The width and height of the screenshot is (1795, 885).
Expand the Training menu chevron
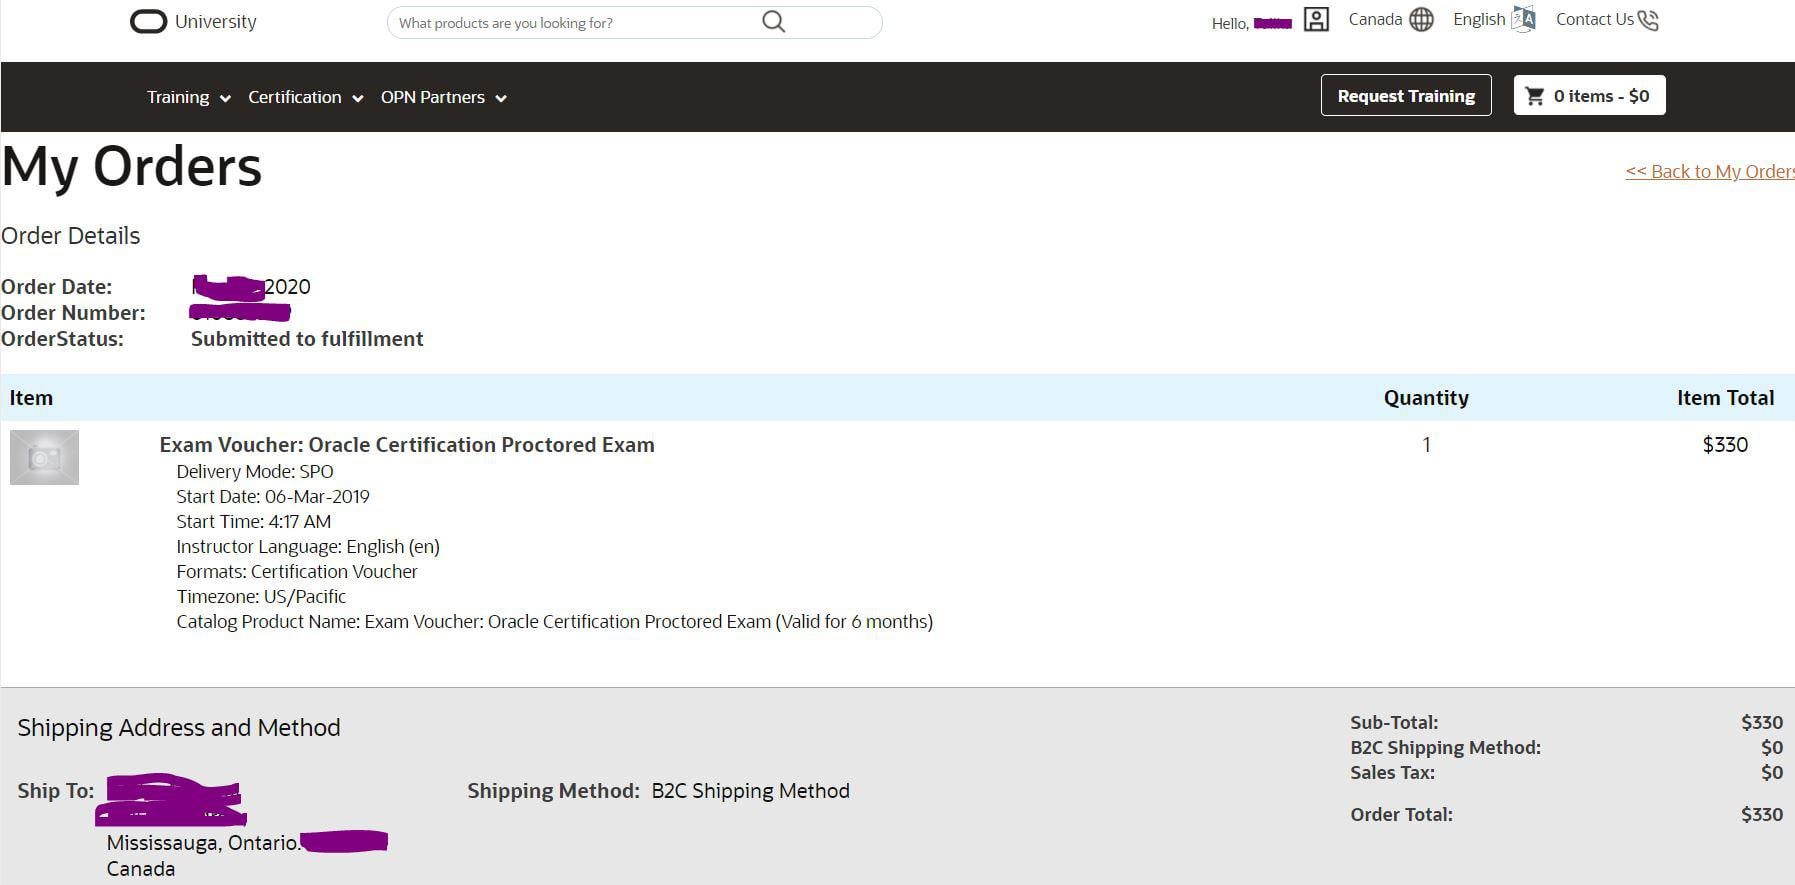pos(225,98)
